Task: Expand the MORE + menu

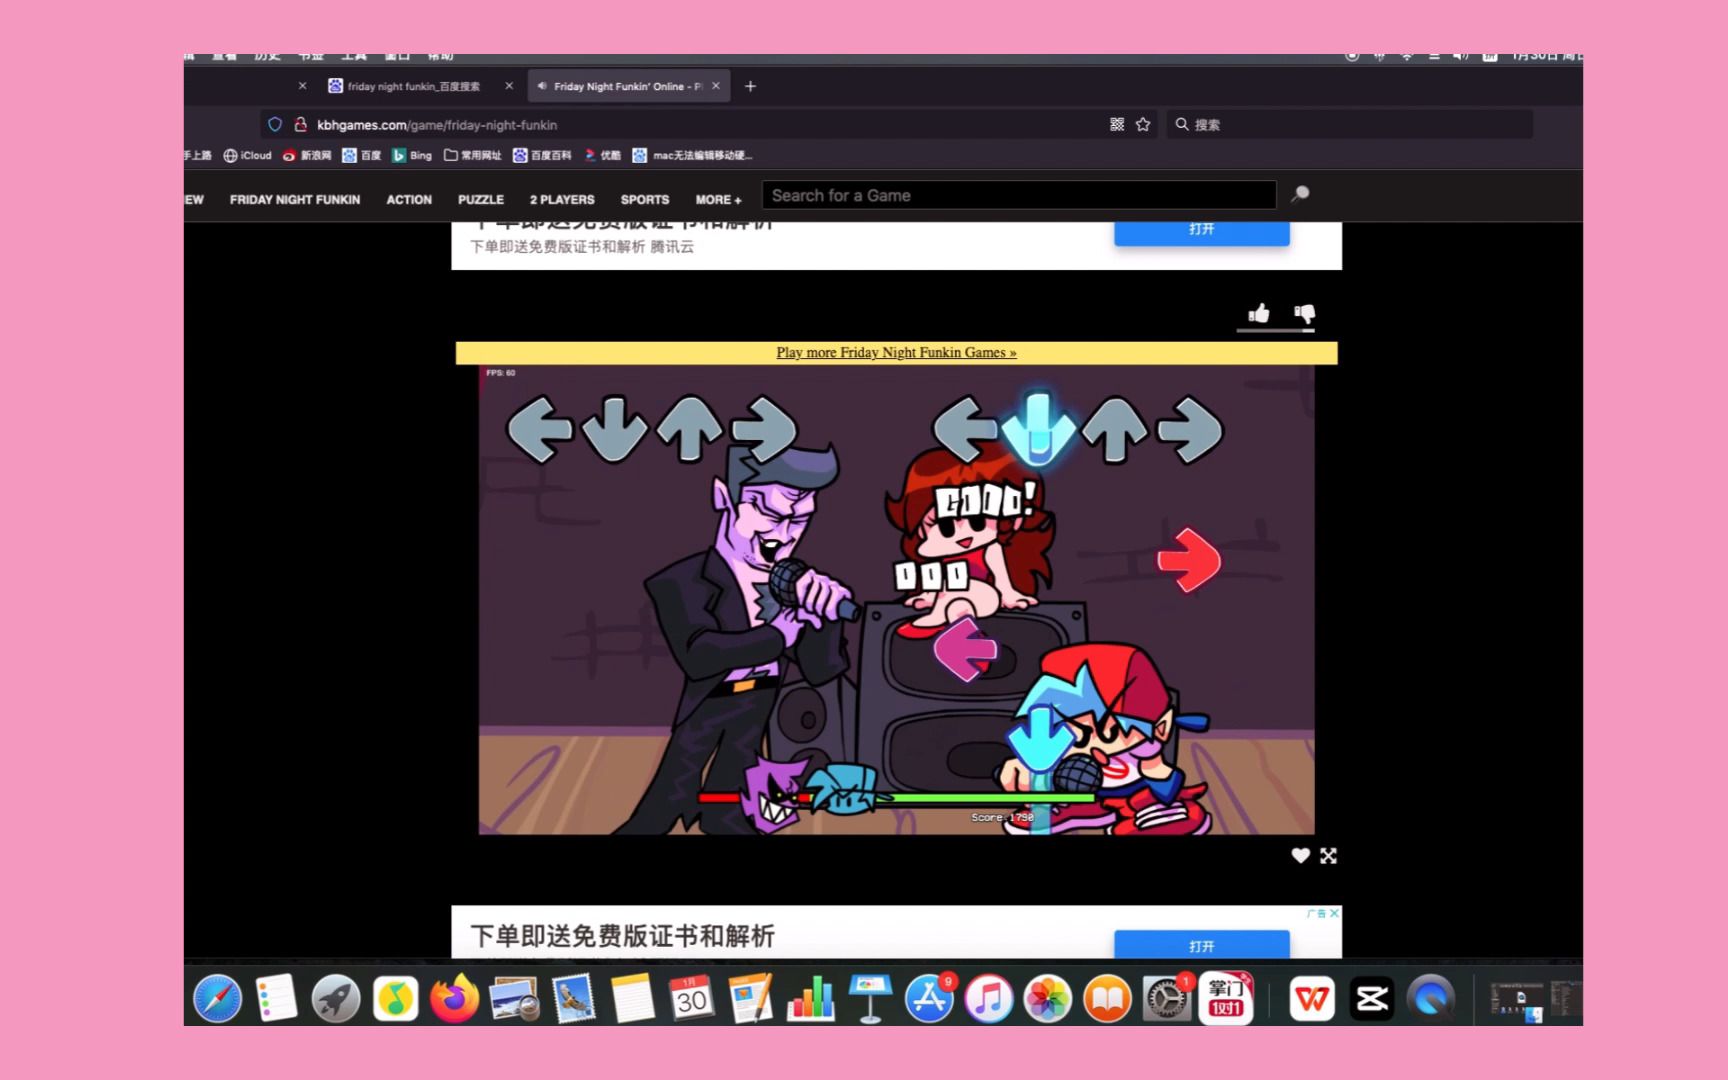Action: (718, 199)
